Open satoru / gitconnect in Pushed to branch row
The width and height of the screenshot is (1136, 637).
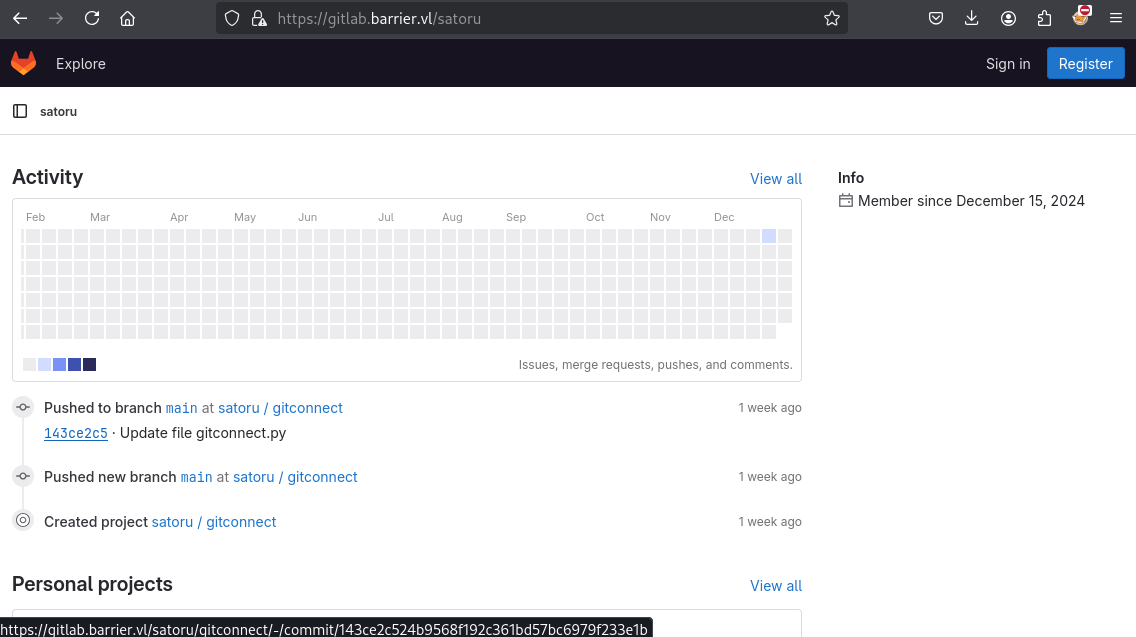point(280,408)
